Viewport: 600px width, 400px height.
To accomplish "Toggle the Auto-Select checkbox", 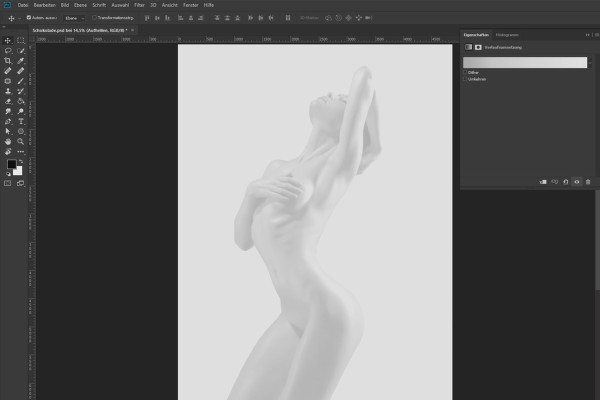I will click(x=29, y=18).
